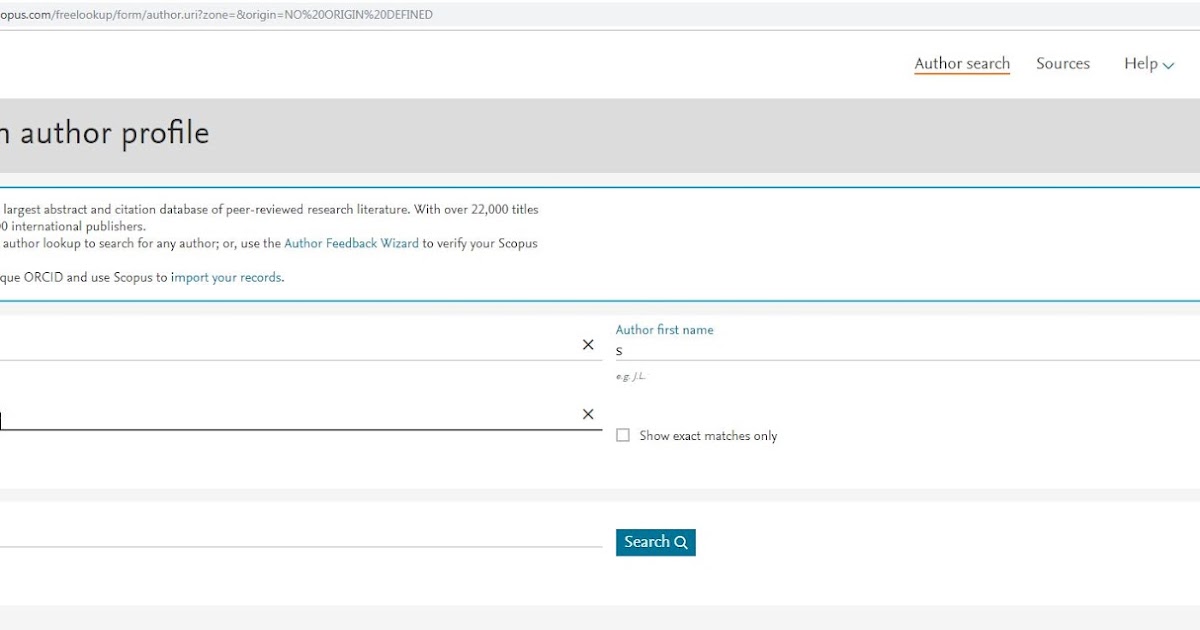1200x630 pixels.
Task: Select the Author search tab
Action: (x=961, y=63)
